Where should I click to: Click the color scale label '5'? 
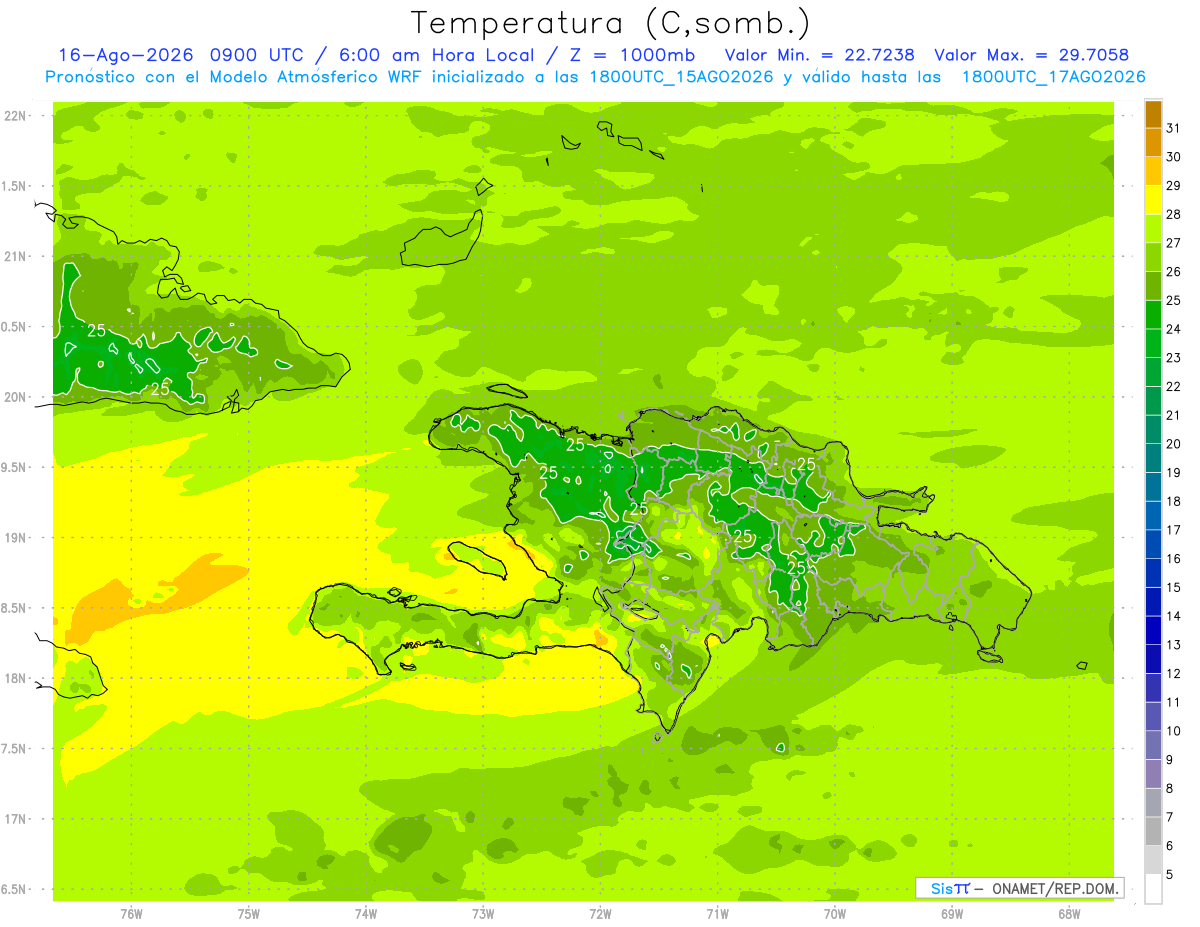(x=1169, y=874)
